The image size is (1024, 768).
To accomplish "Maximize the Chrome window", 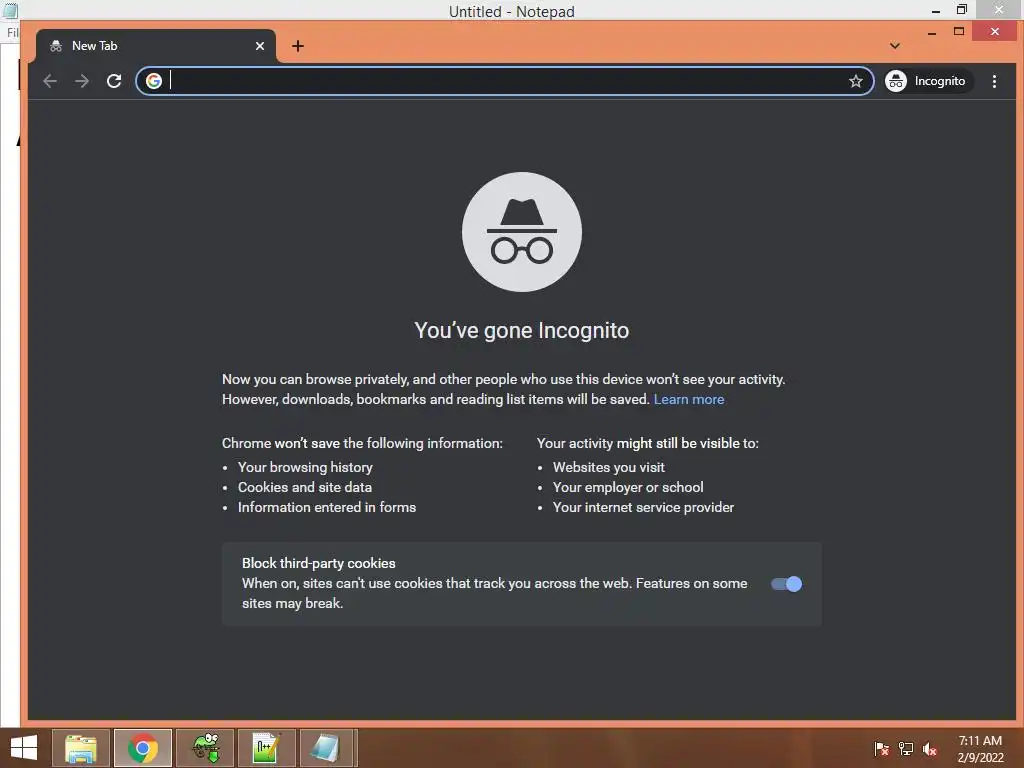I will pyautogui.click(x=959, y=31).
